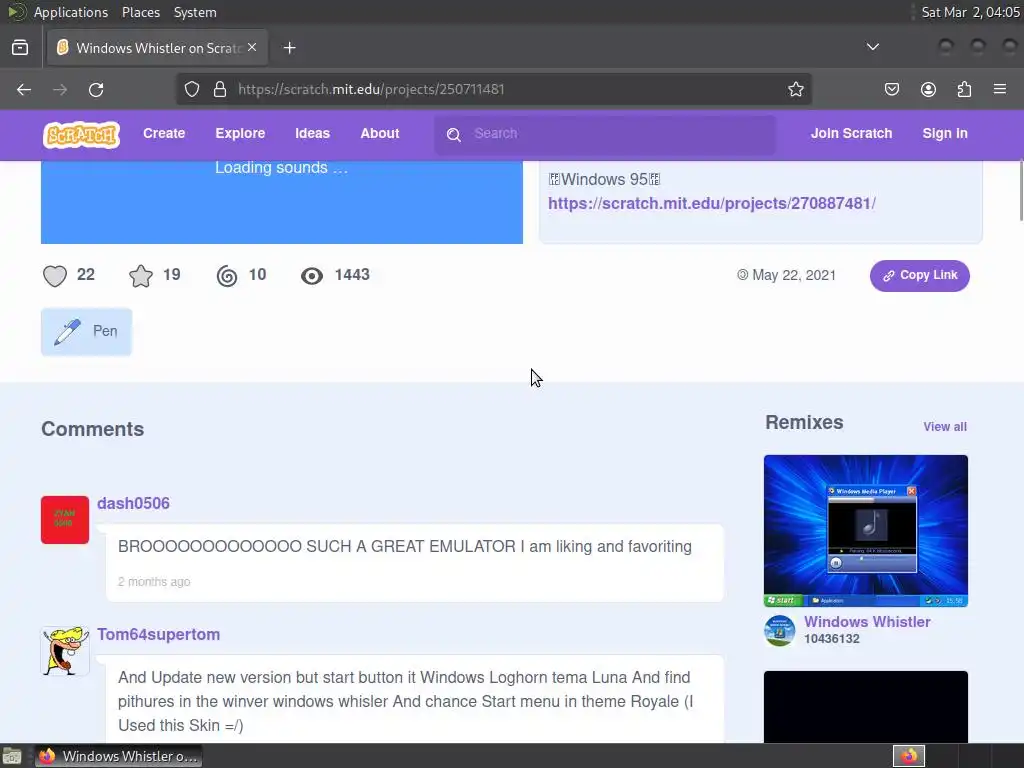
Task: Click the workspace switcher Firefox icon
Action: click(x=908, y=756)
